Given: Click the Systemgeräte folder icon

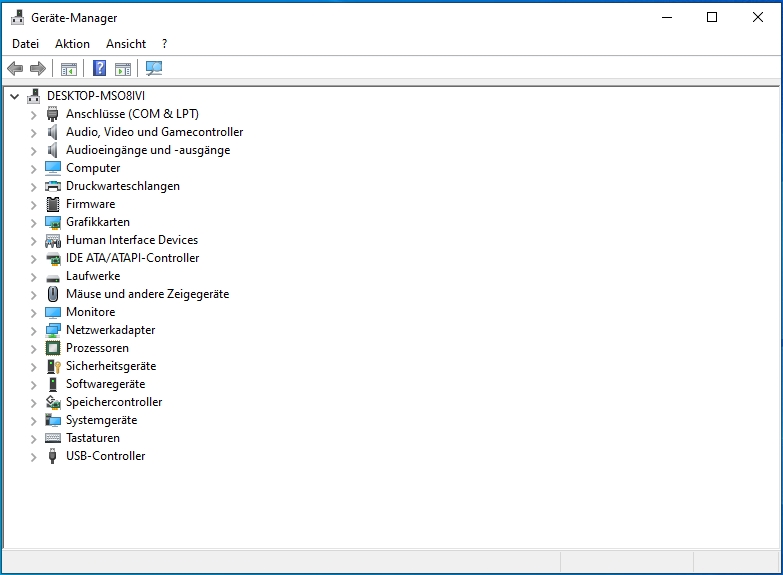Looking at the screenshot, I should click(52, 420).
